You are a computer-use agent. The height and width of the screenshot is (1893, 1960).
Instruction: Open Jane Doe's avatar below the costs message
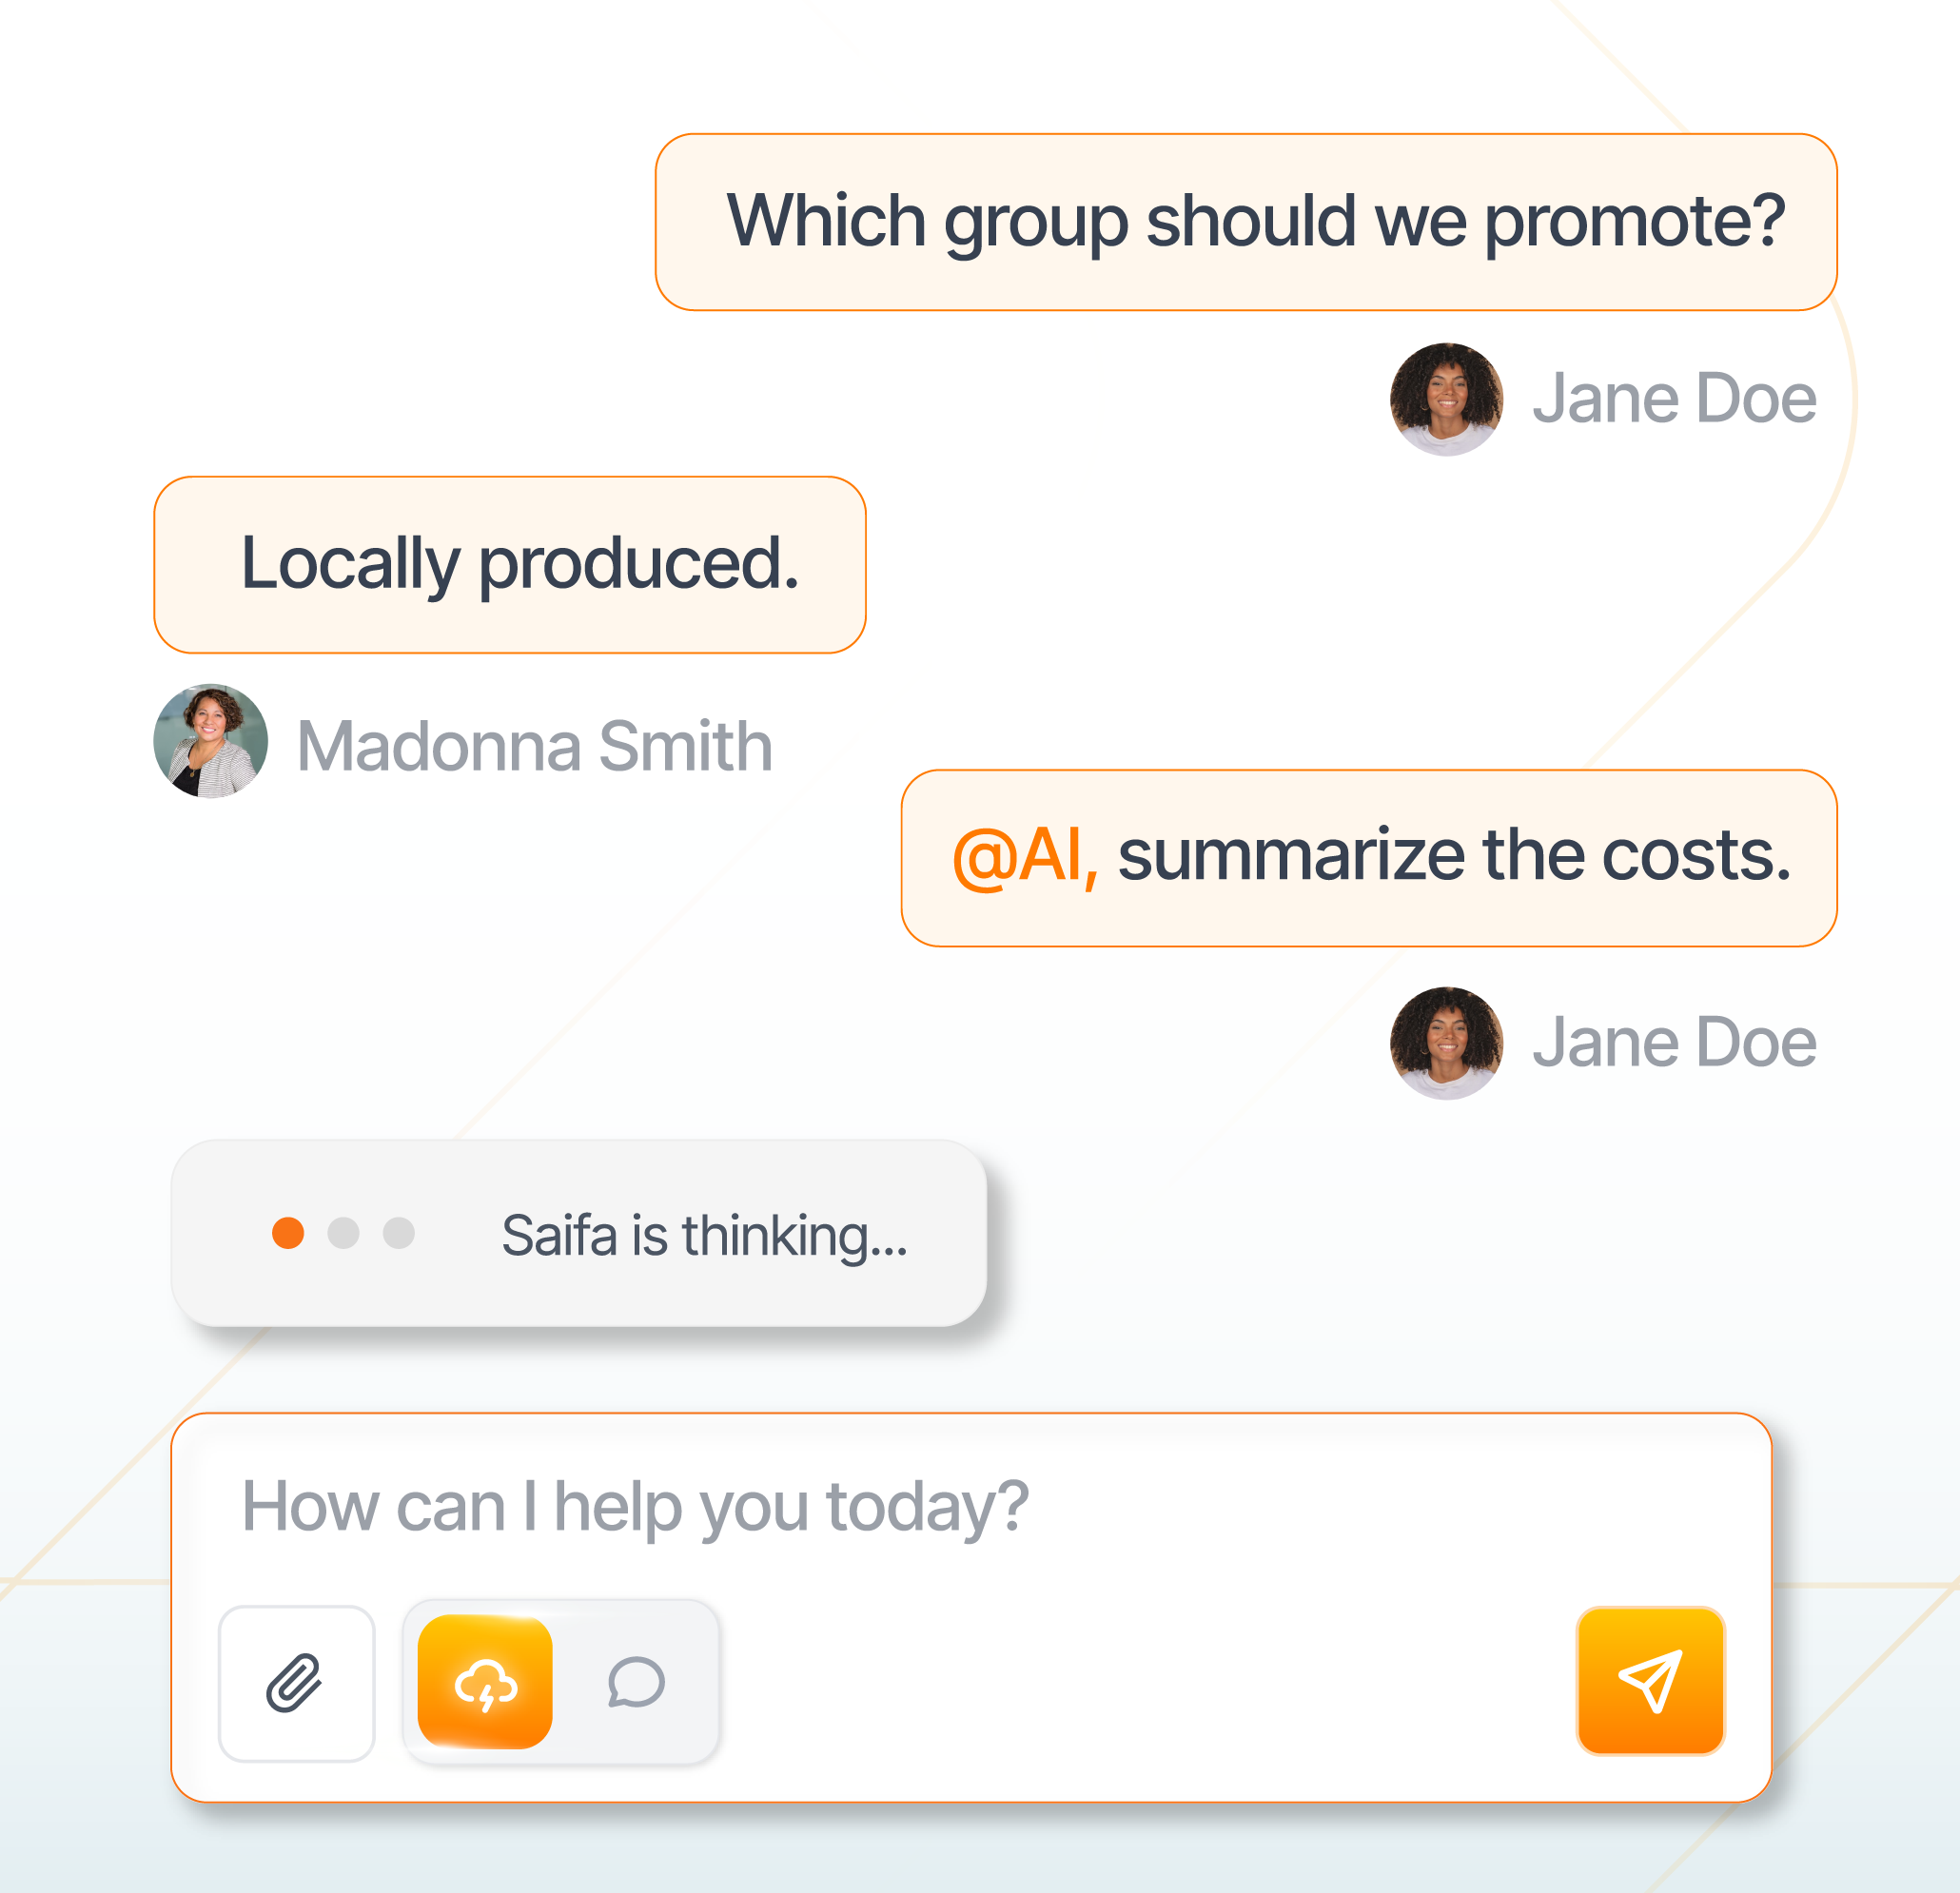[1446, 1043]
